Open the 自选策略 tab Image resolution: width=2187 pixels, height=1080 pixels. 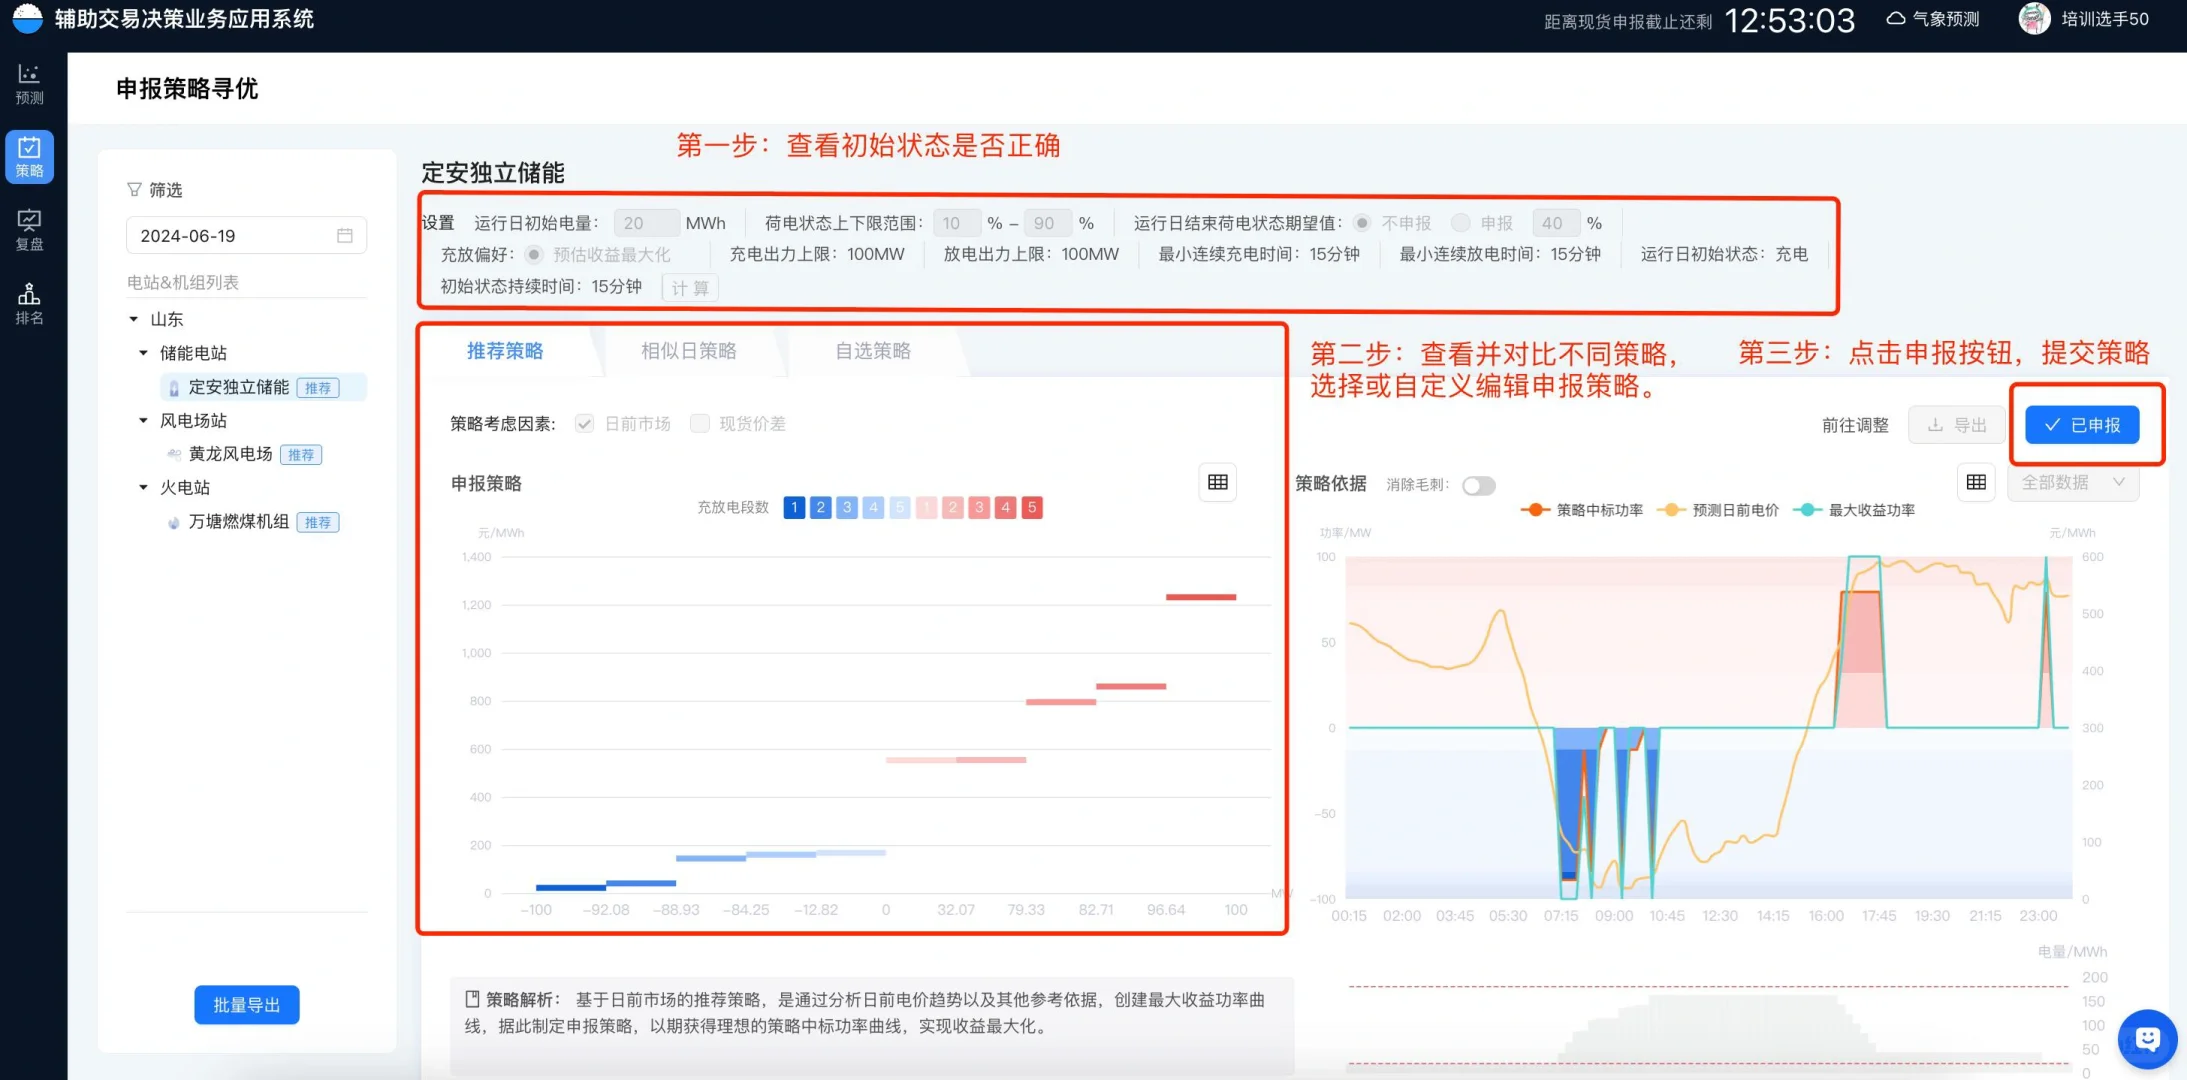[x=871, y=351]
